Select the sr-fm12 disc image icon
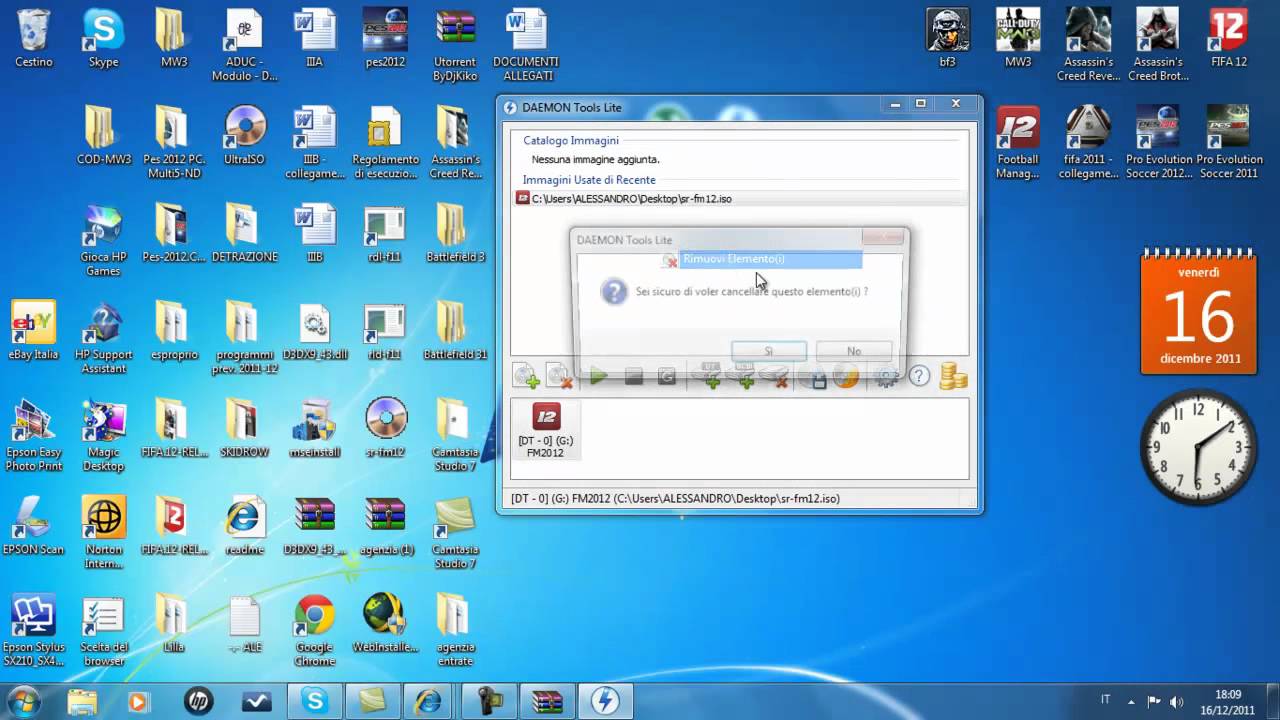1280x720 pixels. pos(385,428)
